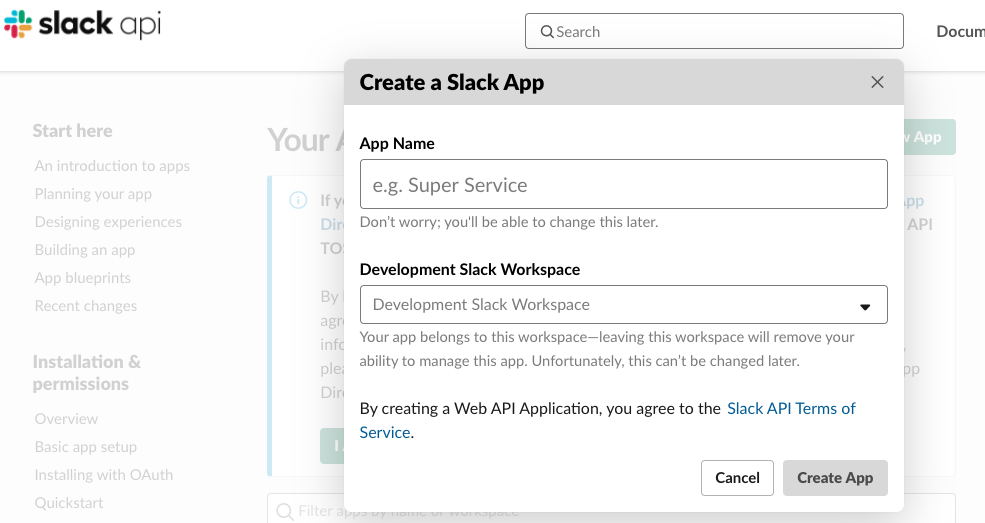Image resolution: width=985 pixels, height=523 pixels.
Task: Click the Cancel button
Action: point(737,478)
